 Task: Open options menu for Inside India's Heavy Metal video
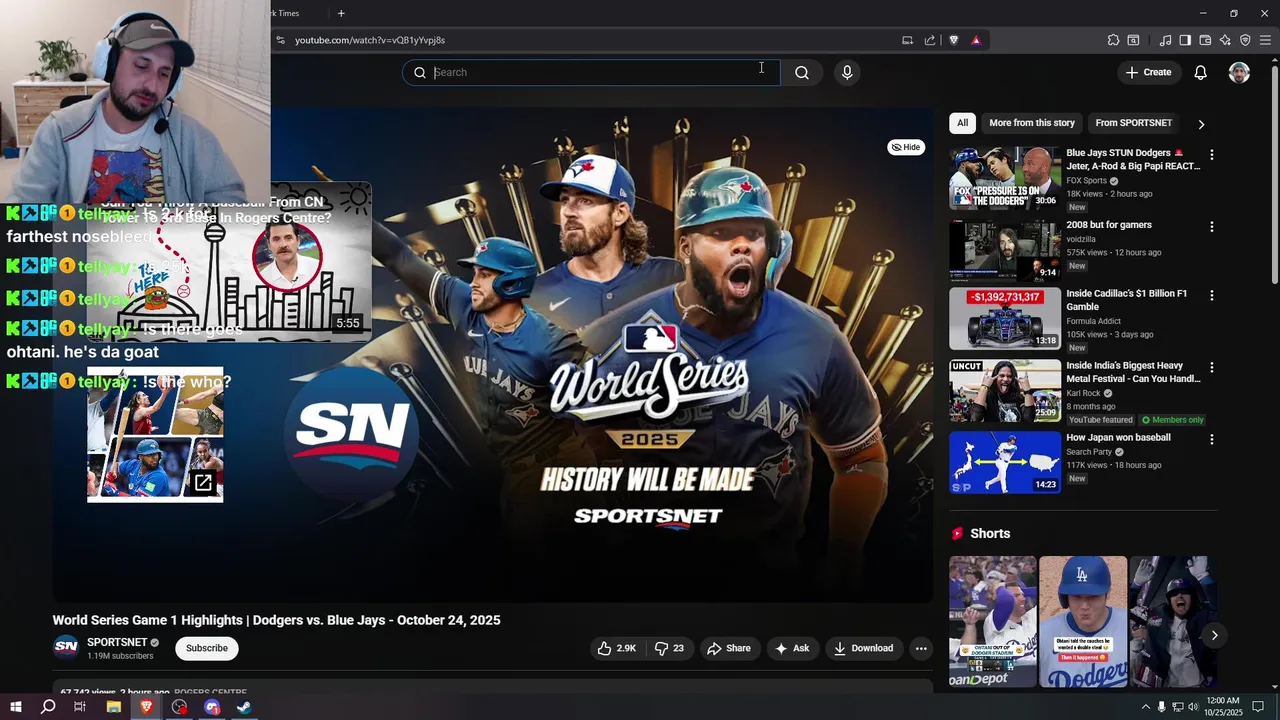point(1211,367)
